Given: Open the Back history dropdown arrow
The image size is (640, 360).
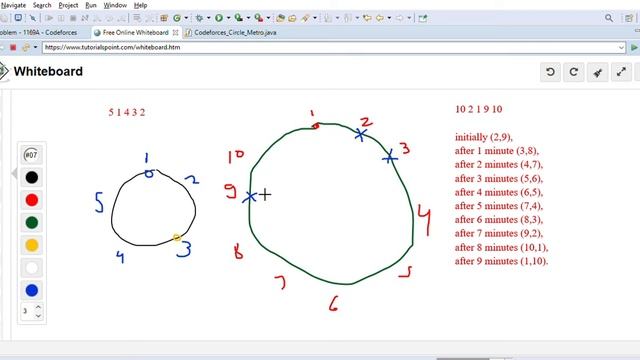Looking at the screenshot, I should [389, 18].
